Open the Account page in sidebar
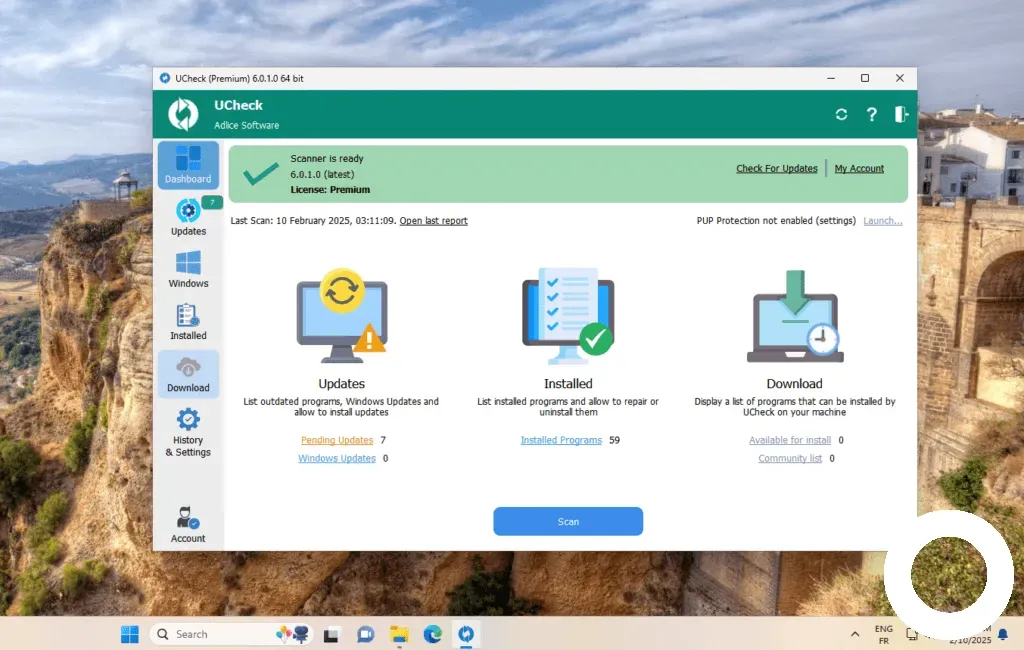The image size is (1024, 650). coord(188,524)
